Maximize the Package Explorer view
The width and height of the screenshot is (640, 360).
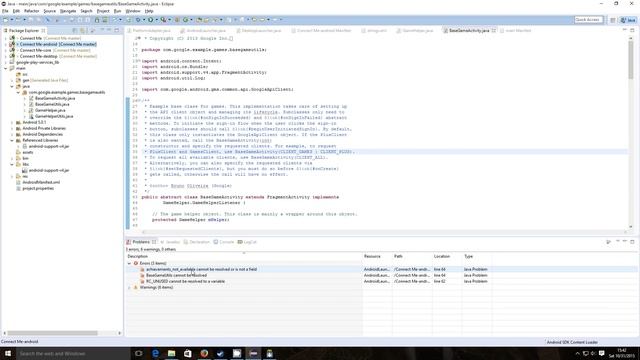117,30
